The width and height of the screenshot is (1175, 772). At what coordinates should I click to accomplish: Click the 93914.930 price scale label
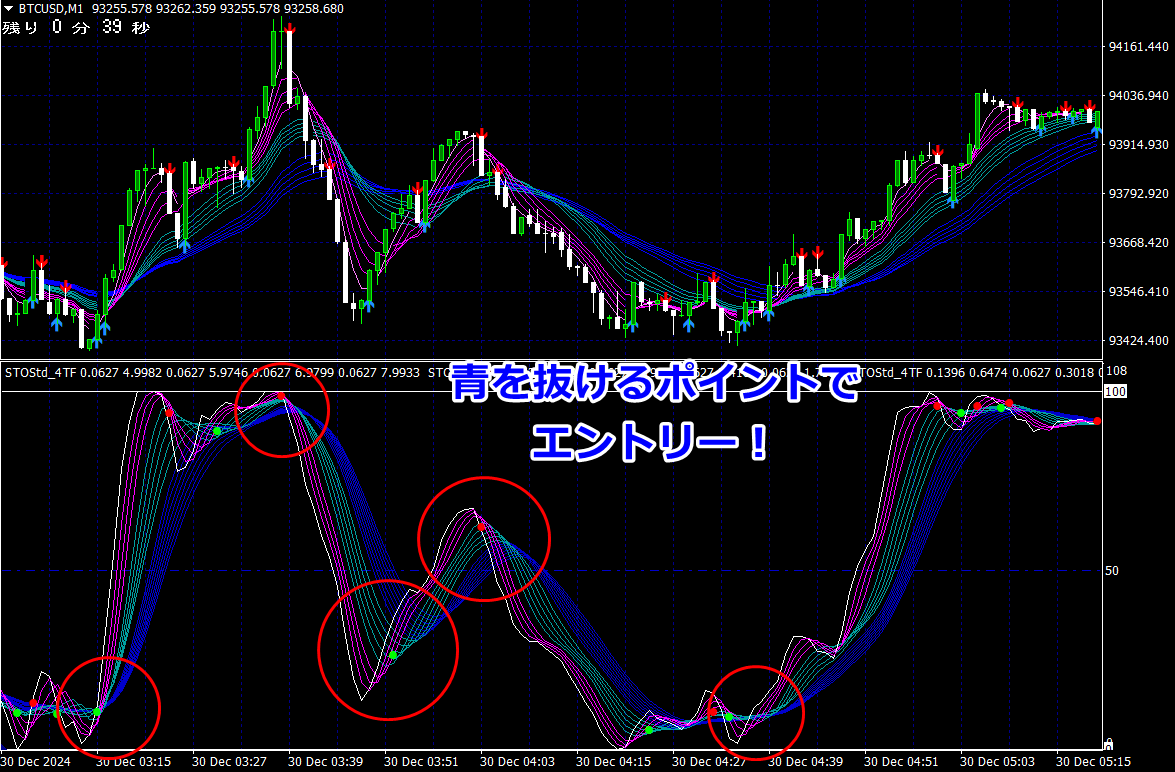click(1138, 144)
